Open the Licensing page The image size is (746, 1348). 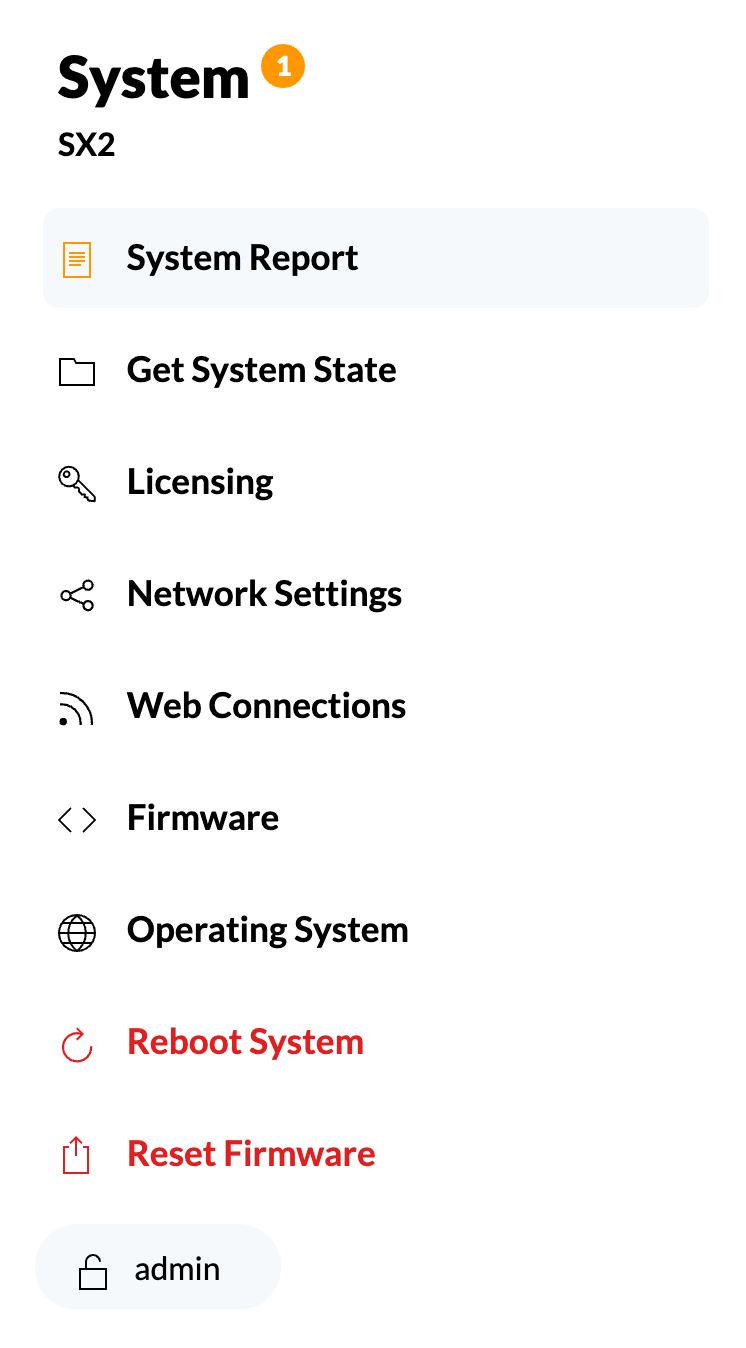pos(376,482)
